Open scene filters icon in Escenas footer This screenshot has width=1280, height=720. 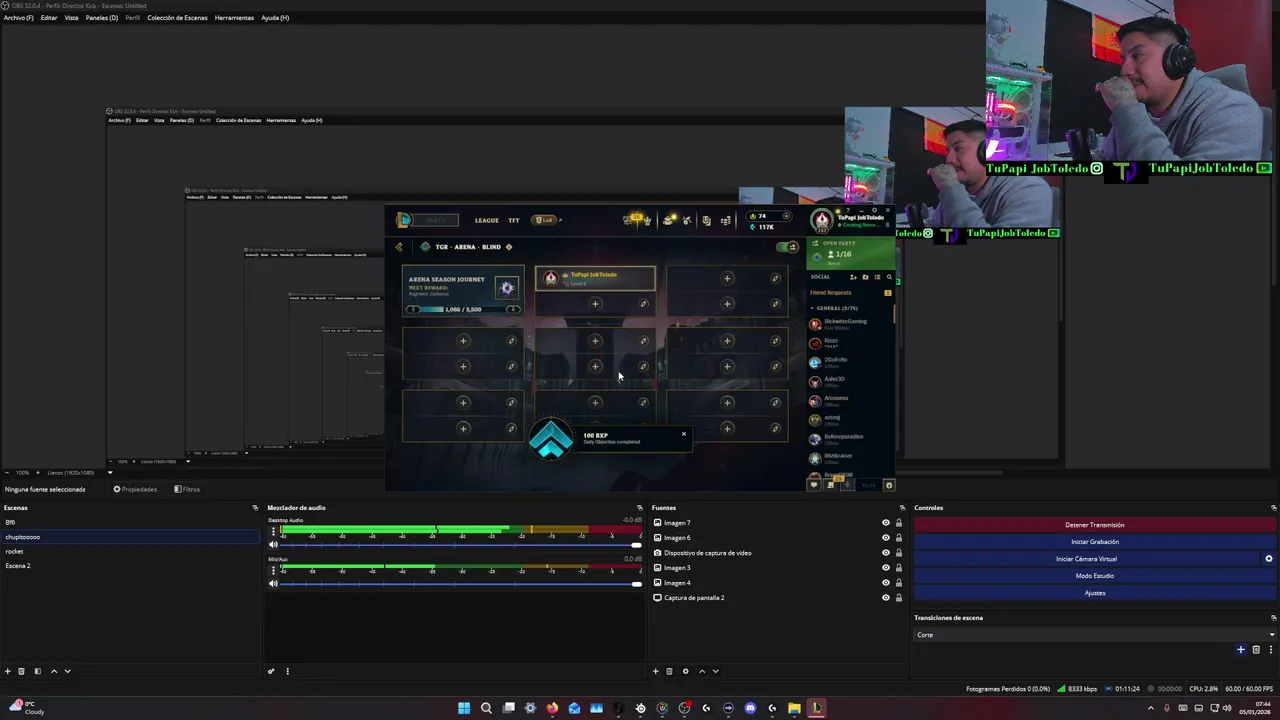[37, 671]
